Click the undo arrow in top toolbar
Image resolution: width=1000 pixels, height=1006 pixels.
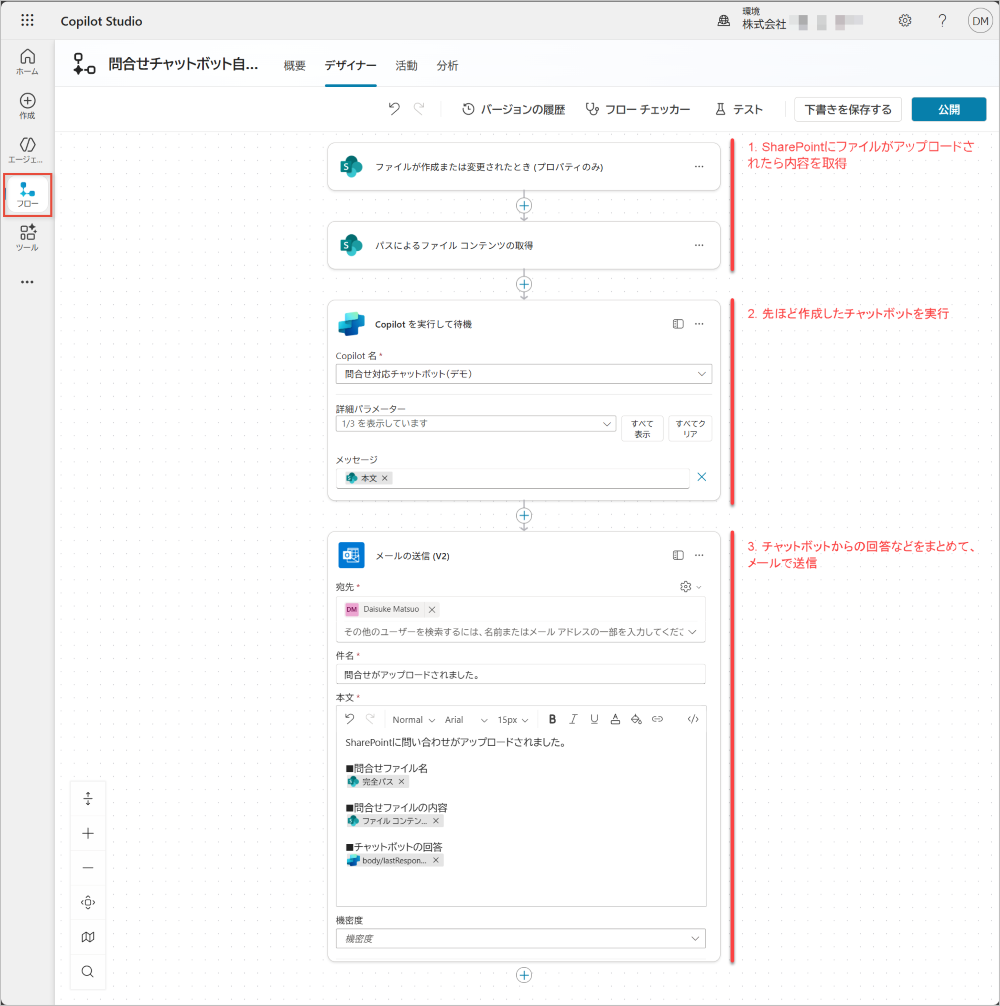394,109
